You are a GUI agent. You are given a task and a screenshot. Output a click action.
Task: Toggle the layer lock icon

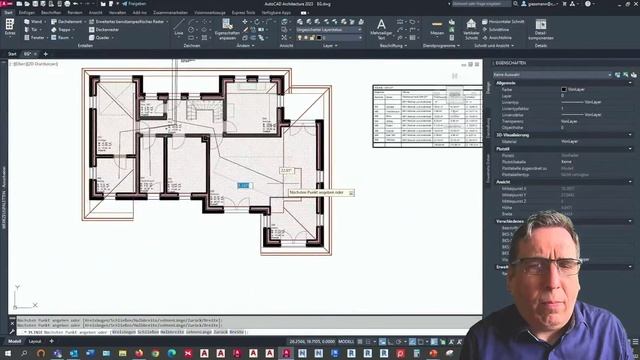coord(312,38)
